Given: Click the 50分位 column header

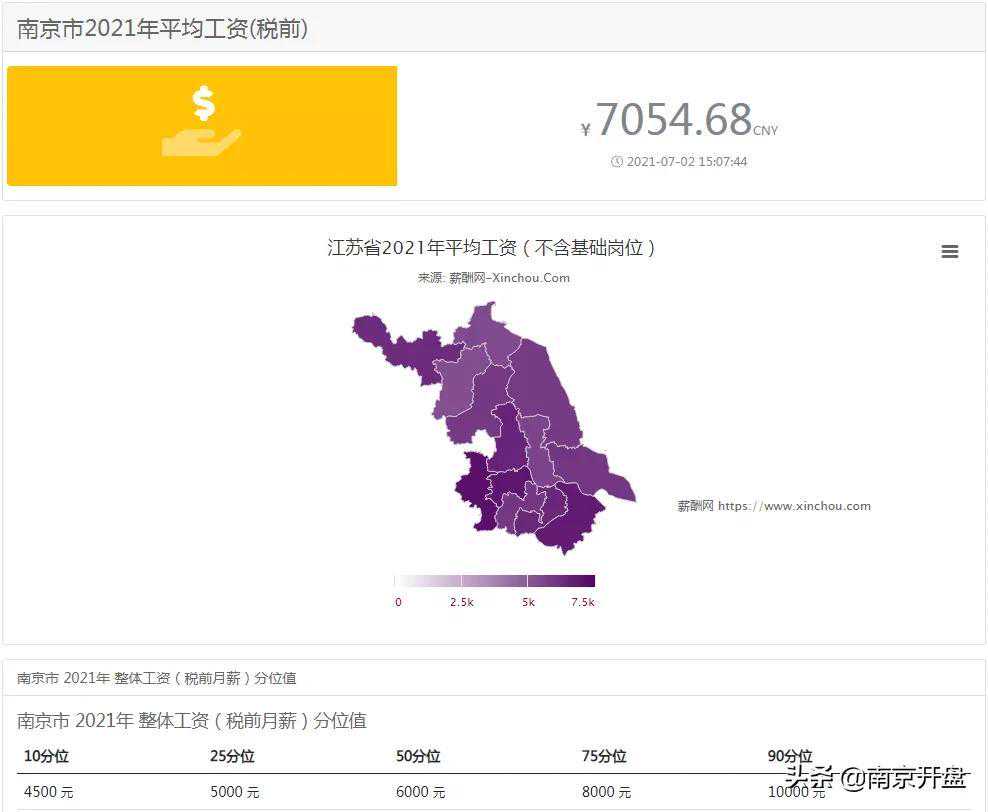Looking at the screenshot, I should (418, 757).
